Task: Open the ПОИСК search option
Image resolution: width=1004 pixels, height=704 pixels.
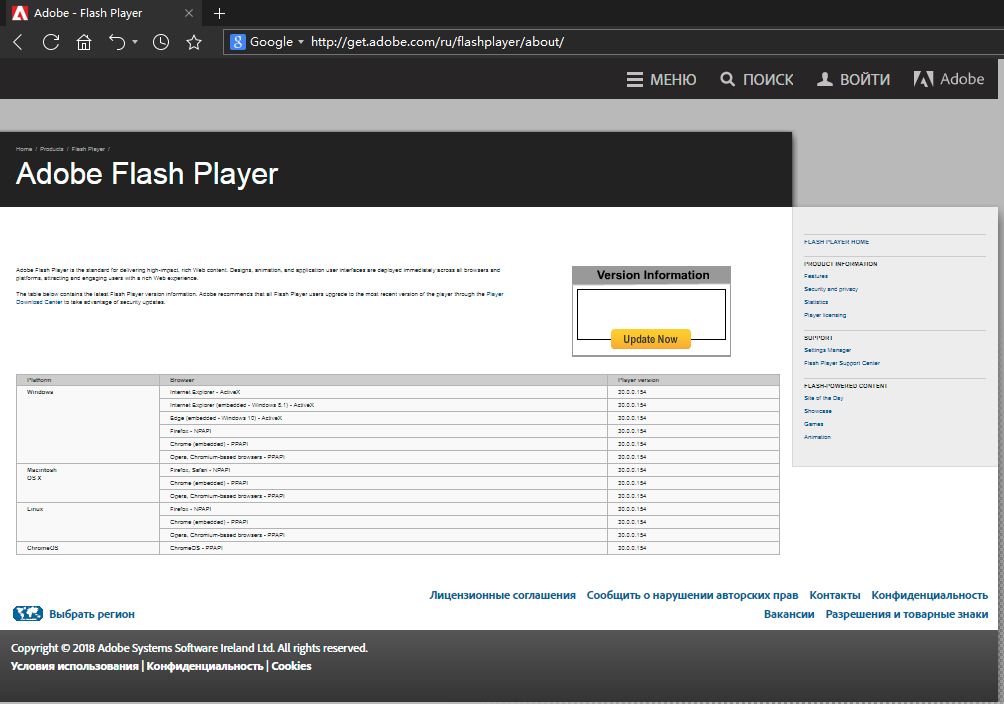Action: [757, 79]
